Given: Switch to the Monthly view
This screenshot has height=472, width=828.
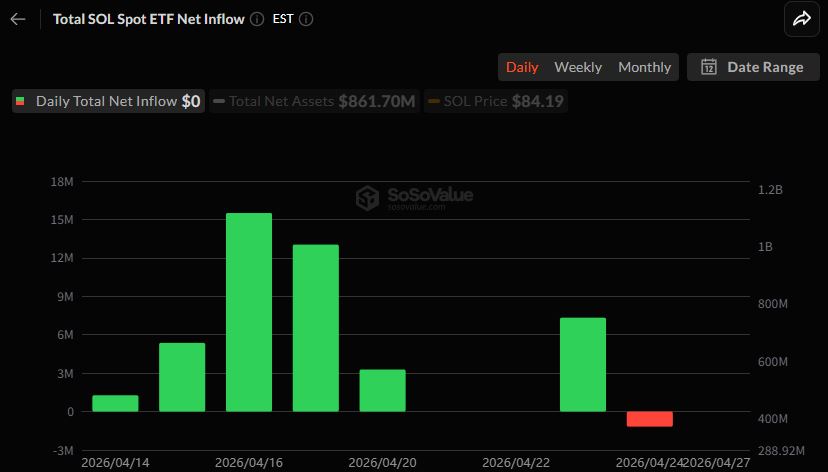Looking at the screenshot, I should (644, 67).
